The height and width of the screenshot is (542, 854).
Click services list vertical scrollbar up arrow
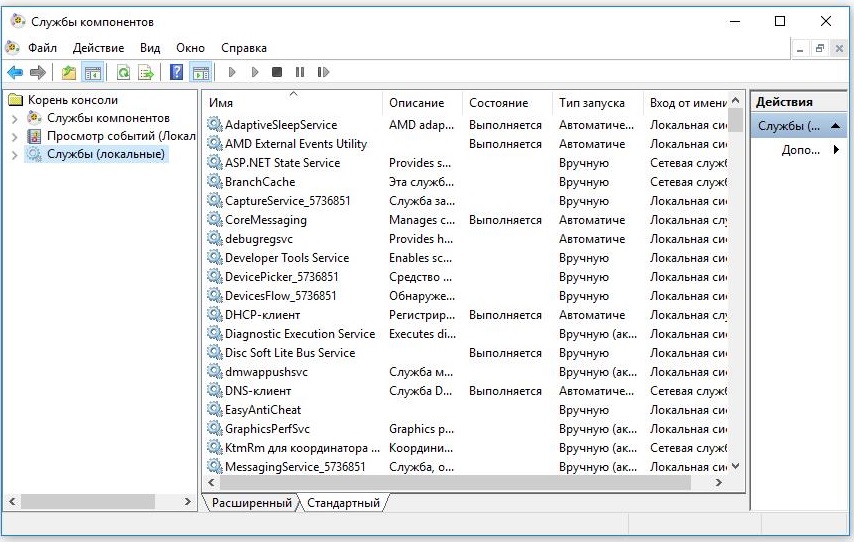coord(736,100)
